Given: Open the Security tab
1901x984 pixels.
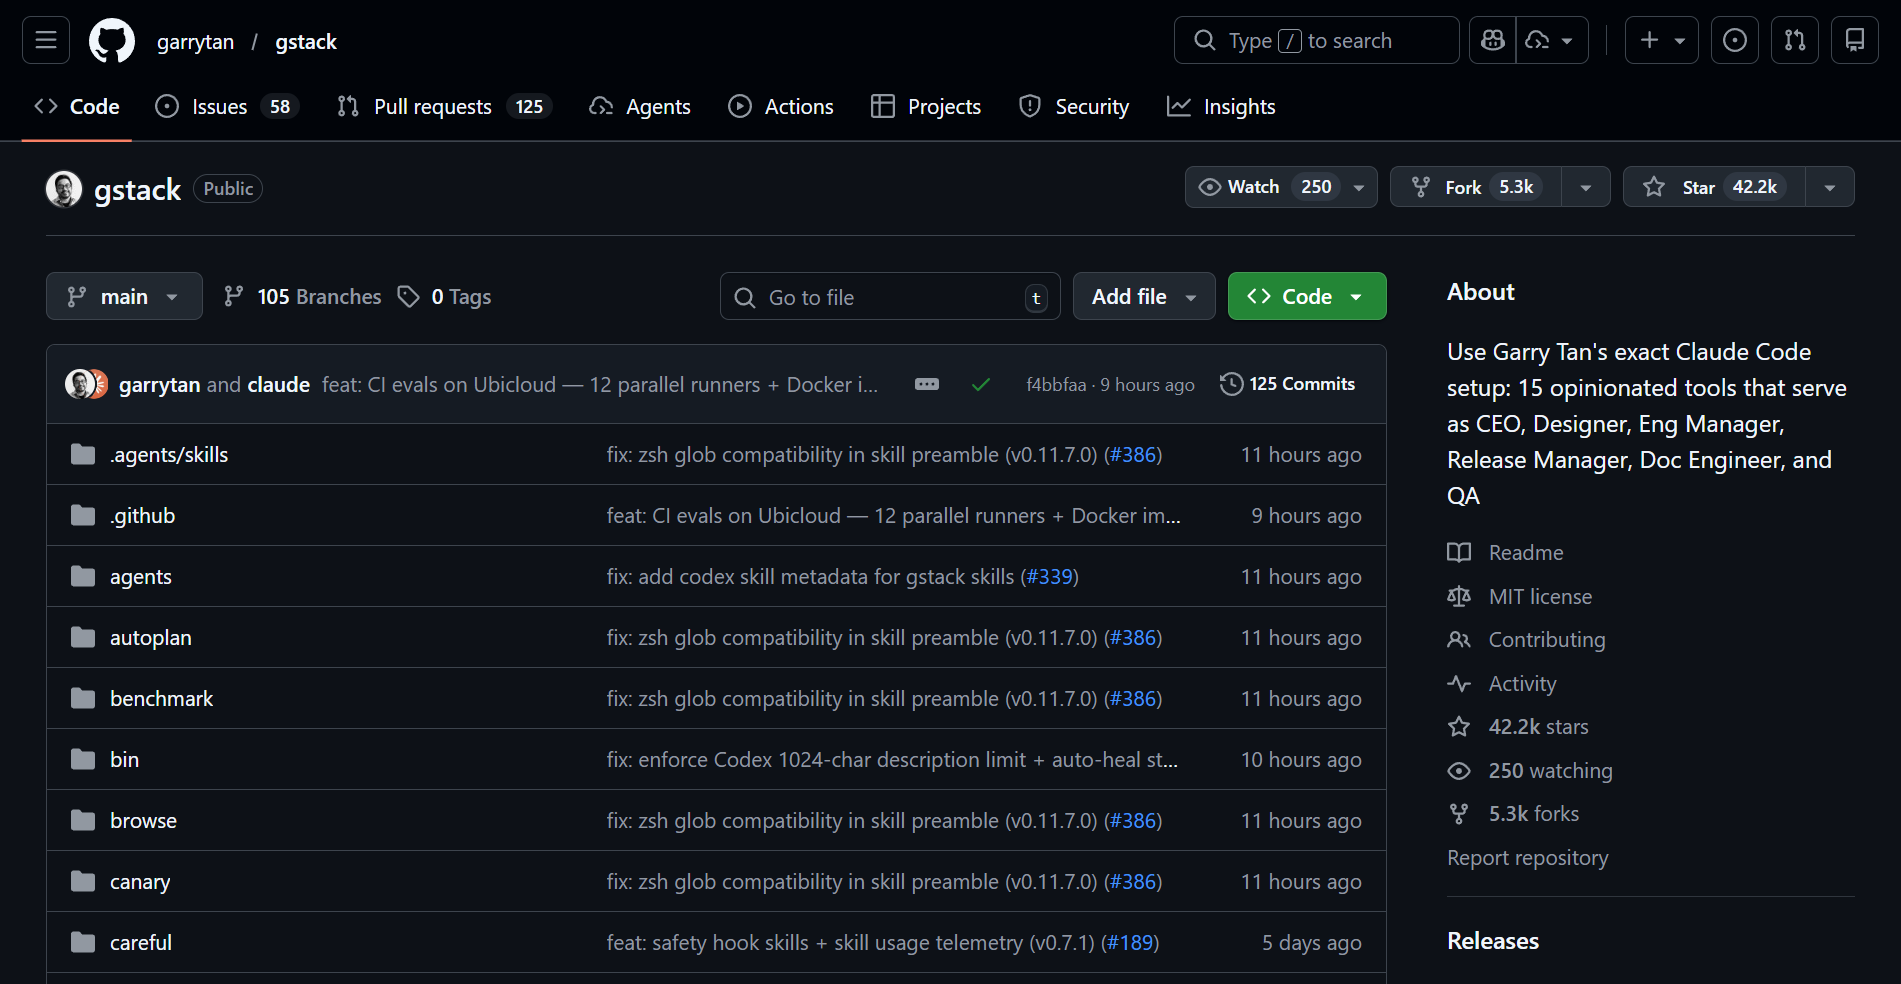Looking at the screenshot, I should (x=1074, y=106).
